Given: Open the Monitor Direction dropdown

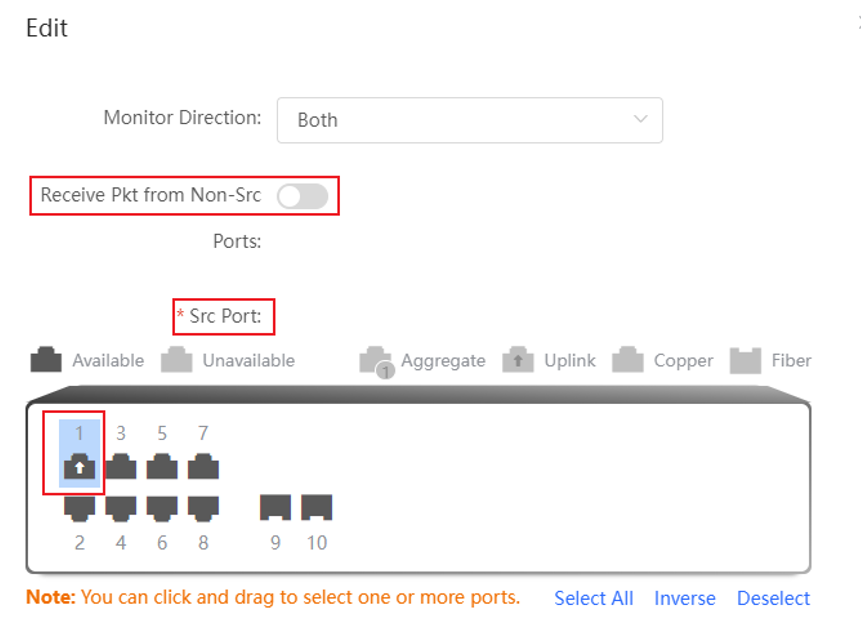Looking at the screenshot, I should point(469,120).
